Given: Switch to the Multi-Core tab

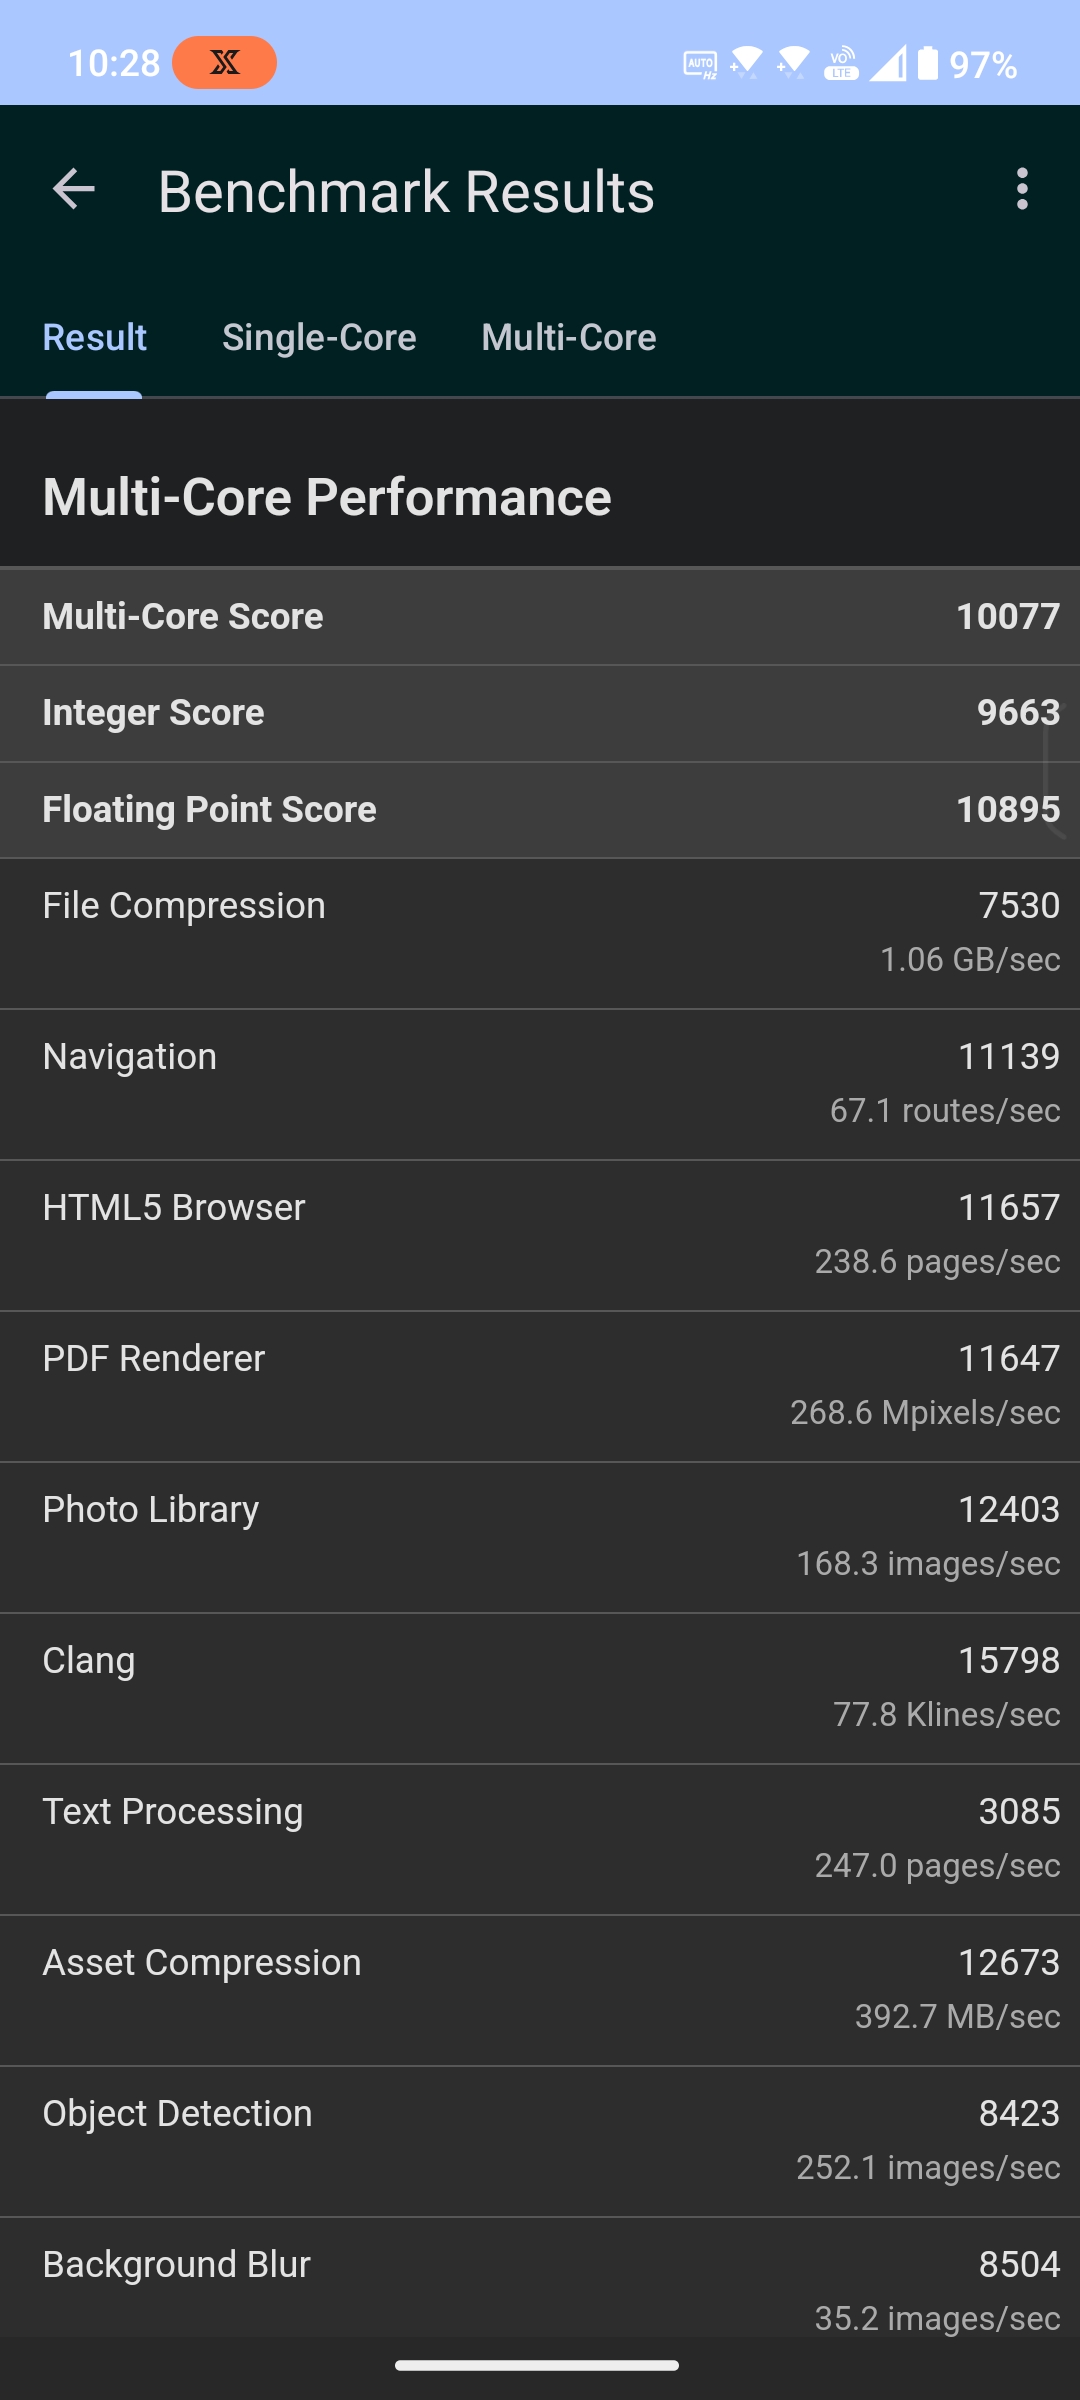Looking at the screenshot, I should pos(569,338).
